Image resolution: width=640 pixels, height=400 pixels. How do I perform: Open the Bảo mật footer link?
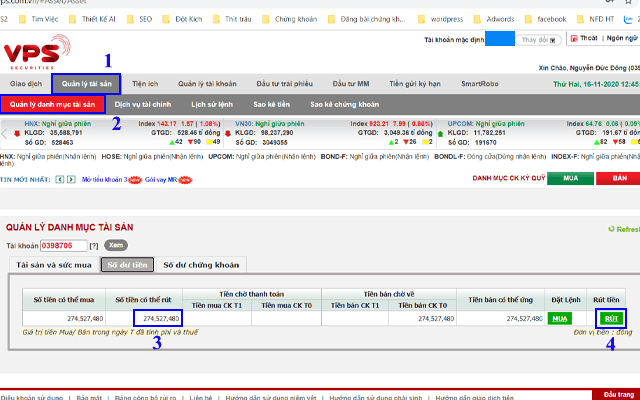click(89, 397)
